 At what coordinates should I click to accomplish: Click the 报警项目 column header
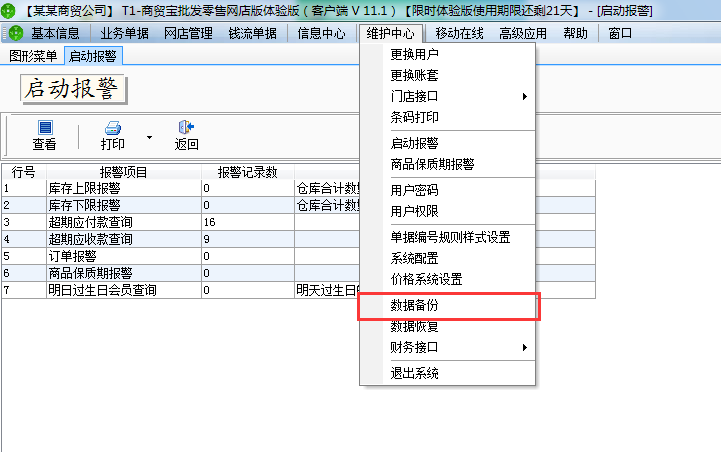(x=124, y=172)
